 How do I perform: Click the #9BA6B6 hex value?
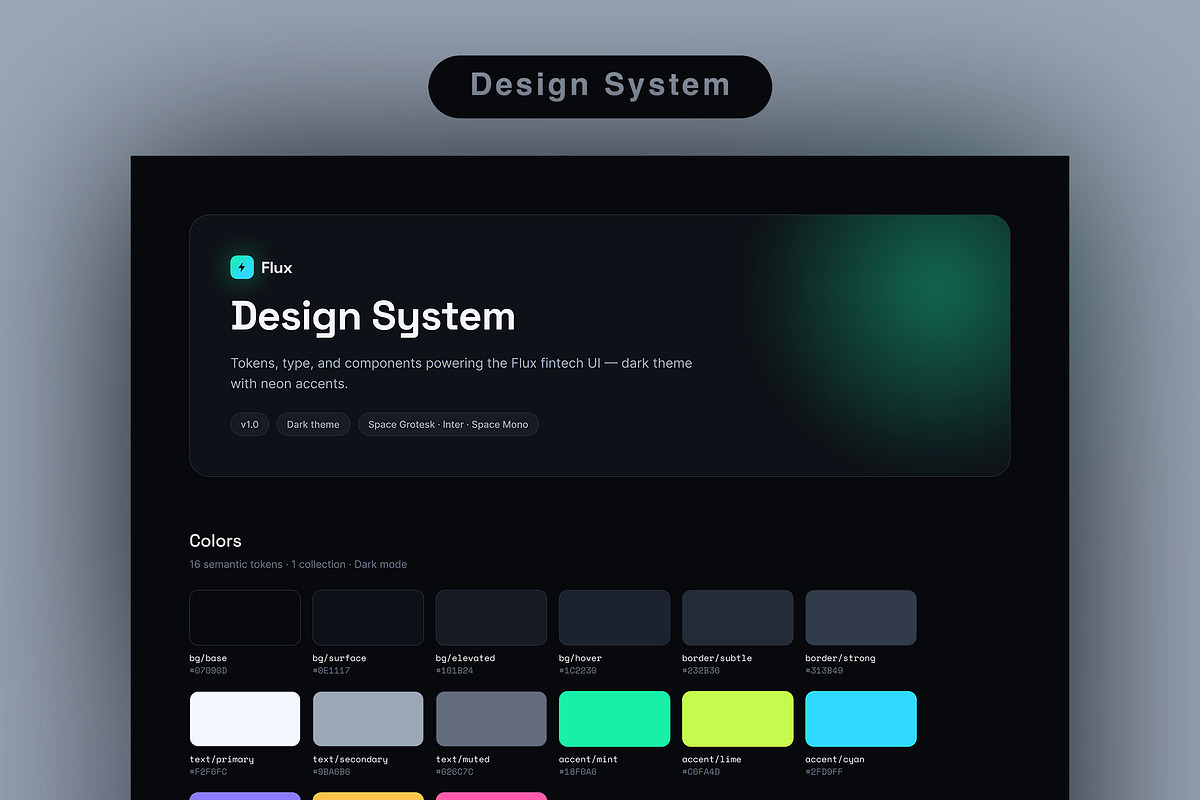(x=332, y=772)
